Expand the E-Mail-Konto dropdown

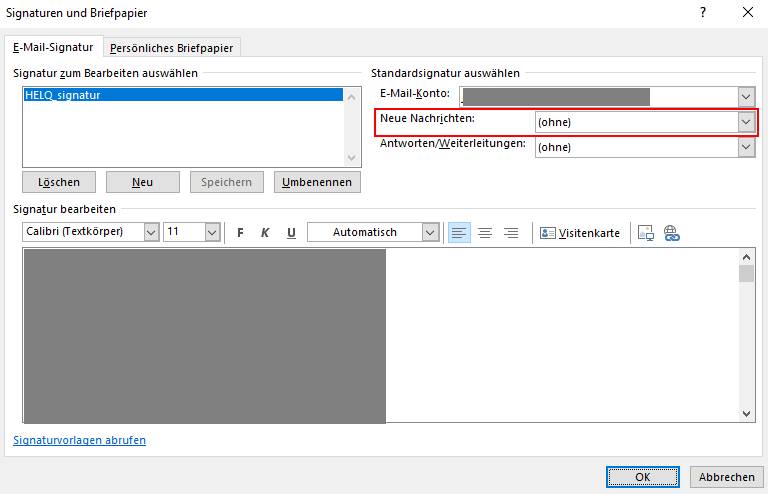tap(745, 96)
